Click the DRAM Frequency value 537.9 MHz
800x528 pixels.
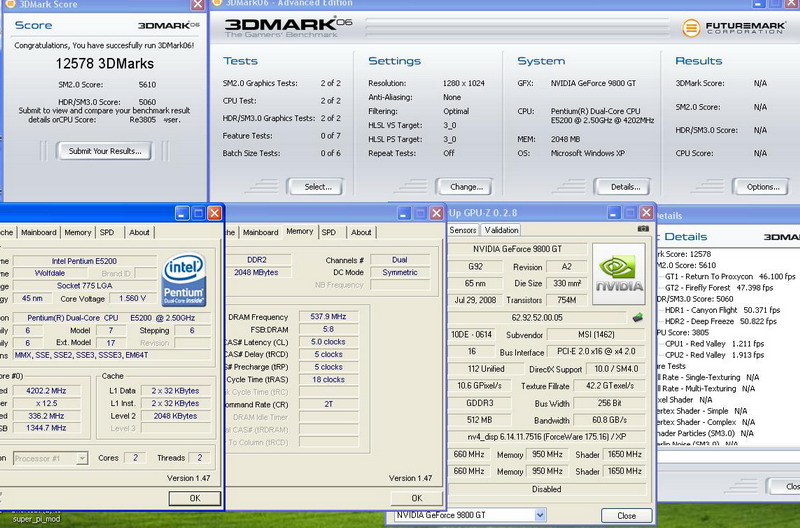(x=328, y=317)
